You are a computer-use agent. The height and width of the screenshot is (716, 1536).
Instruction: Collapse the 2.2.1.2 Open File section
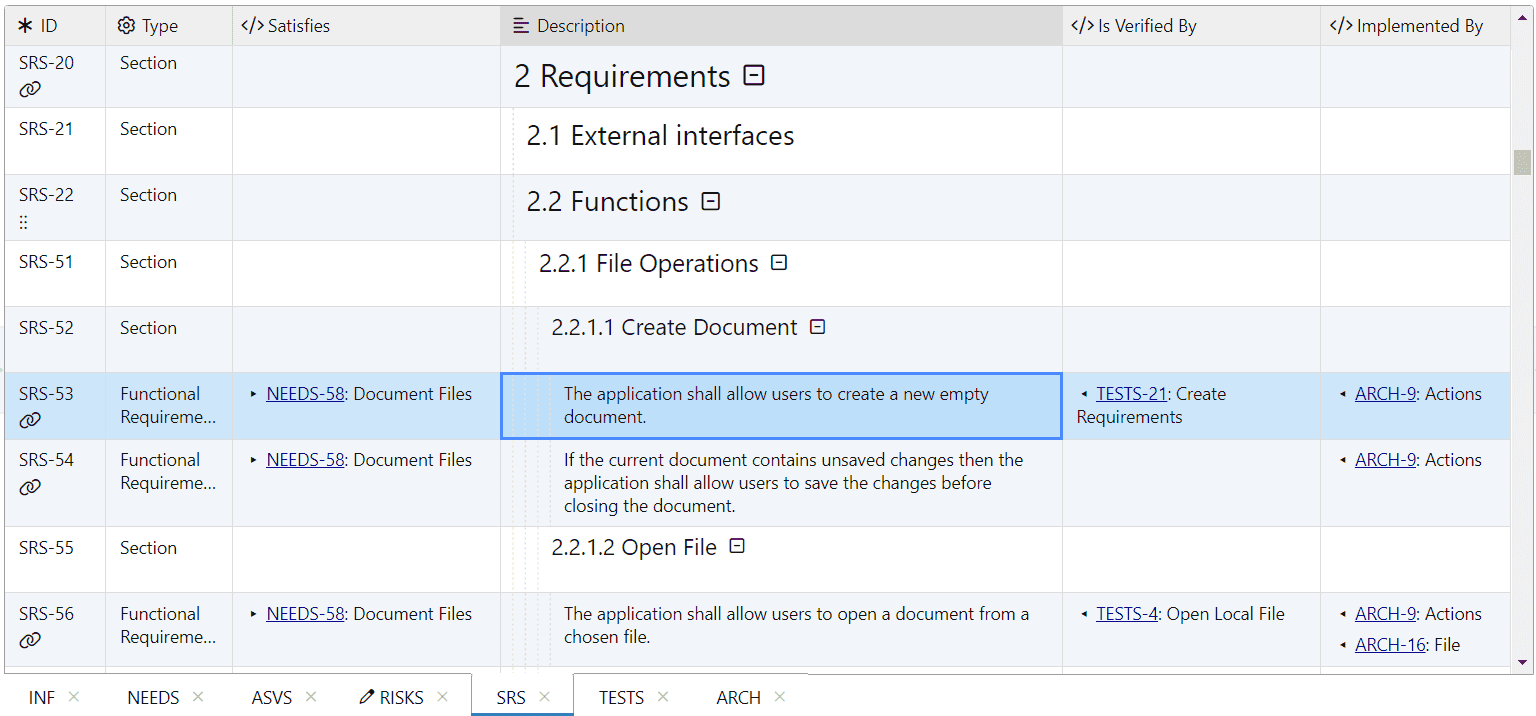(737, 547)
